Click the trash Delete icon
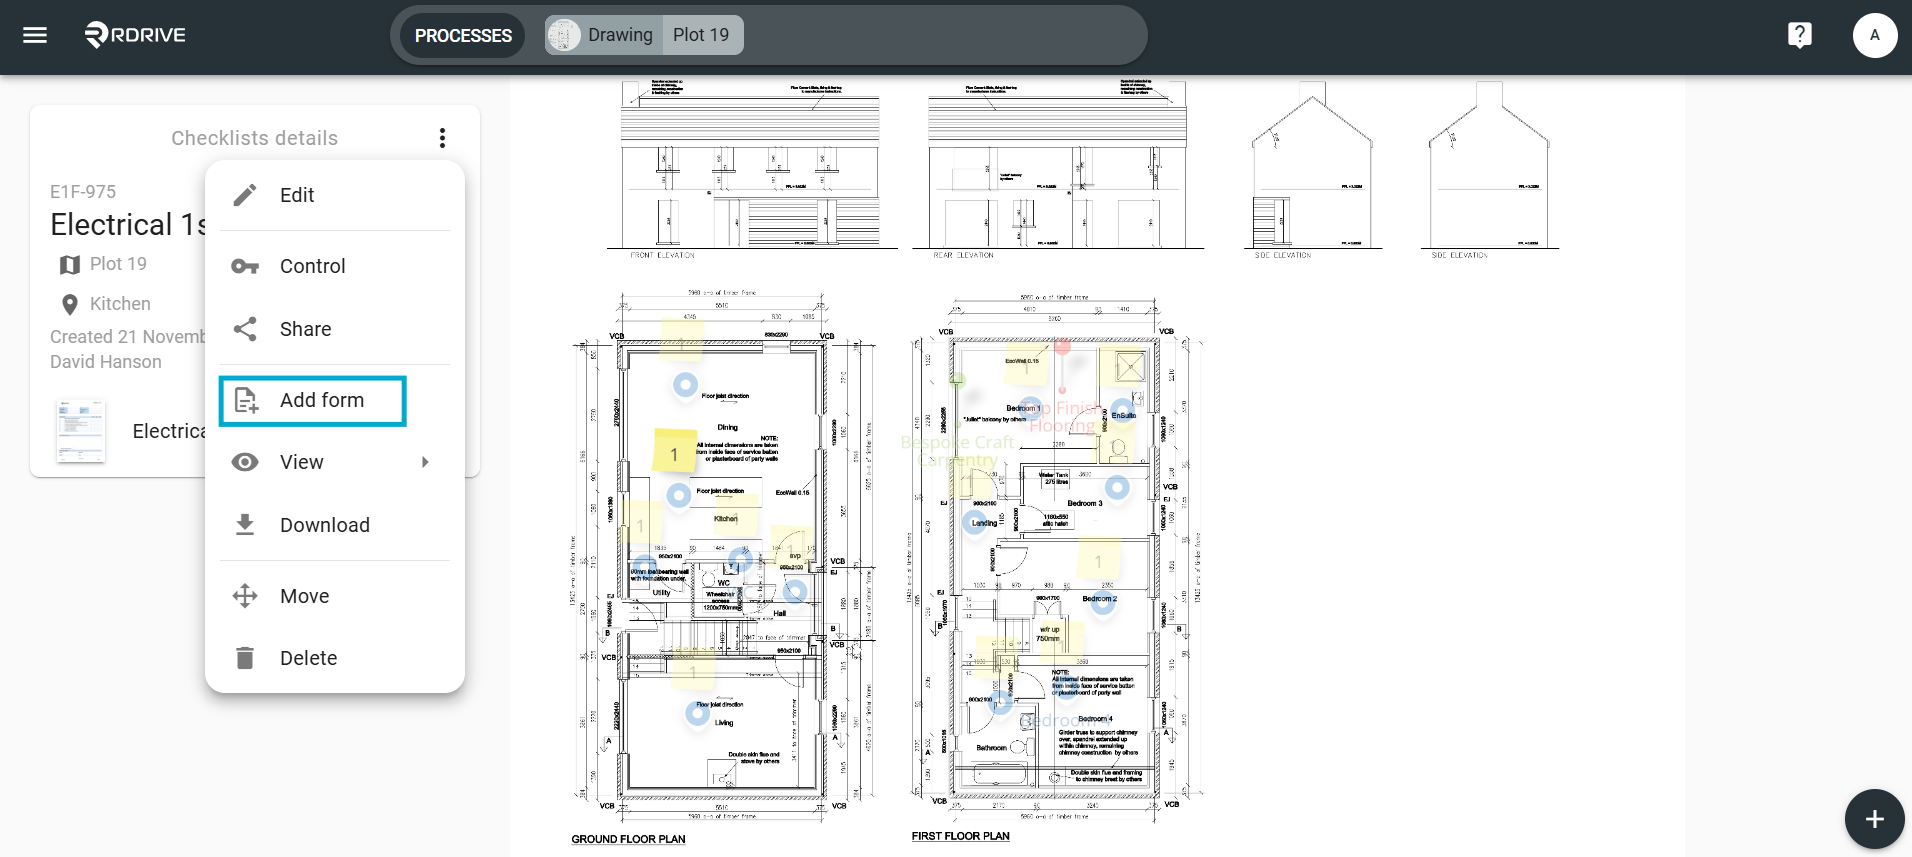Screen dimensions: 1912x857 (245, 658)
